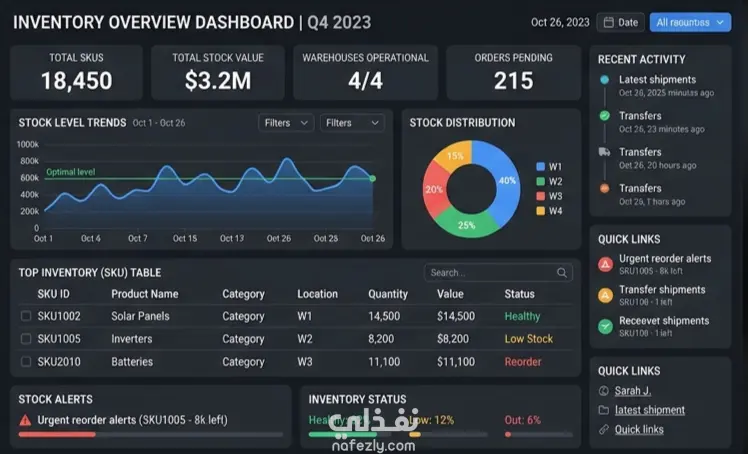Click the red warning triangle in Stock Alerts

pyautogui.click(x=25, y=420)
